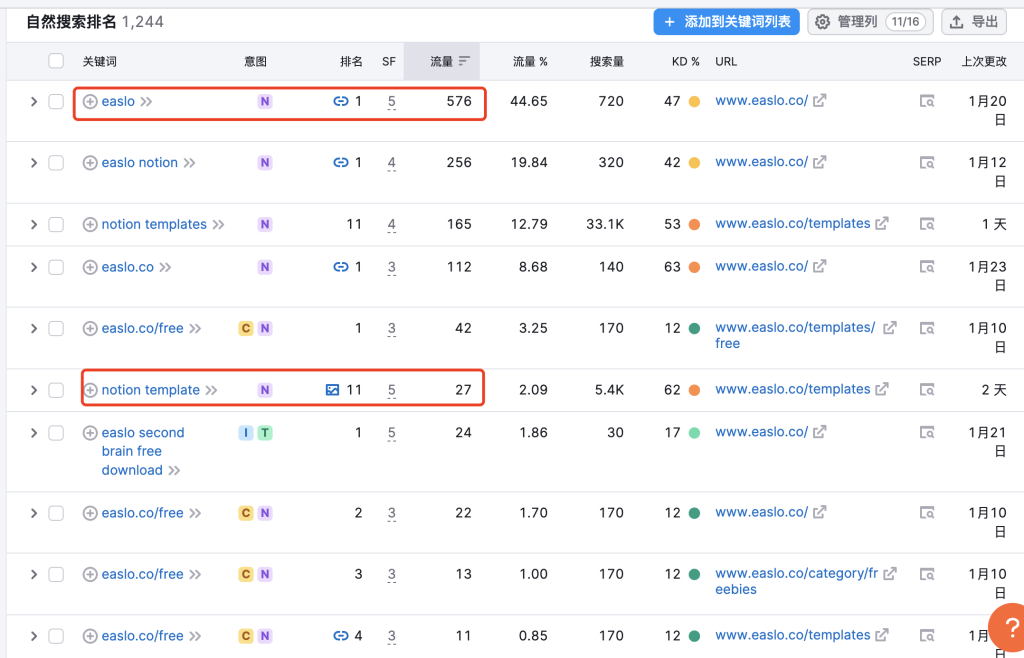1024x658 pixels.
Task: Expand the easlo notion row chevron
Action: 34,163
